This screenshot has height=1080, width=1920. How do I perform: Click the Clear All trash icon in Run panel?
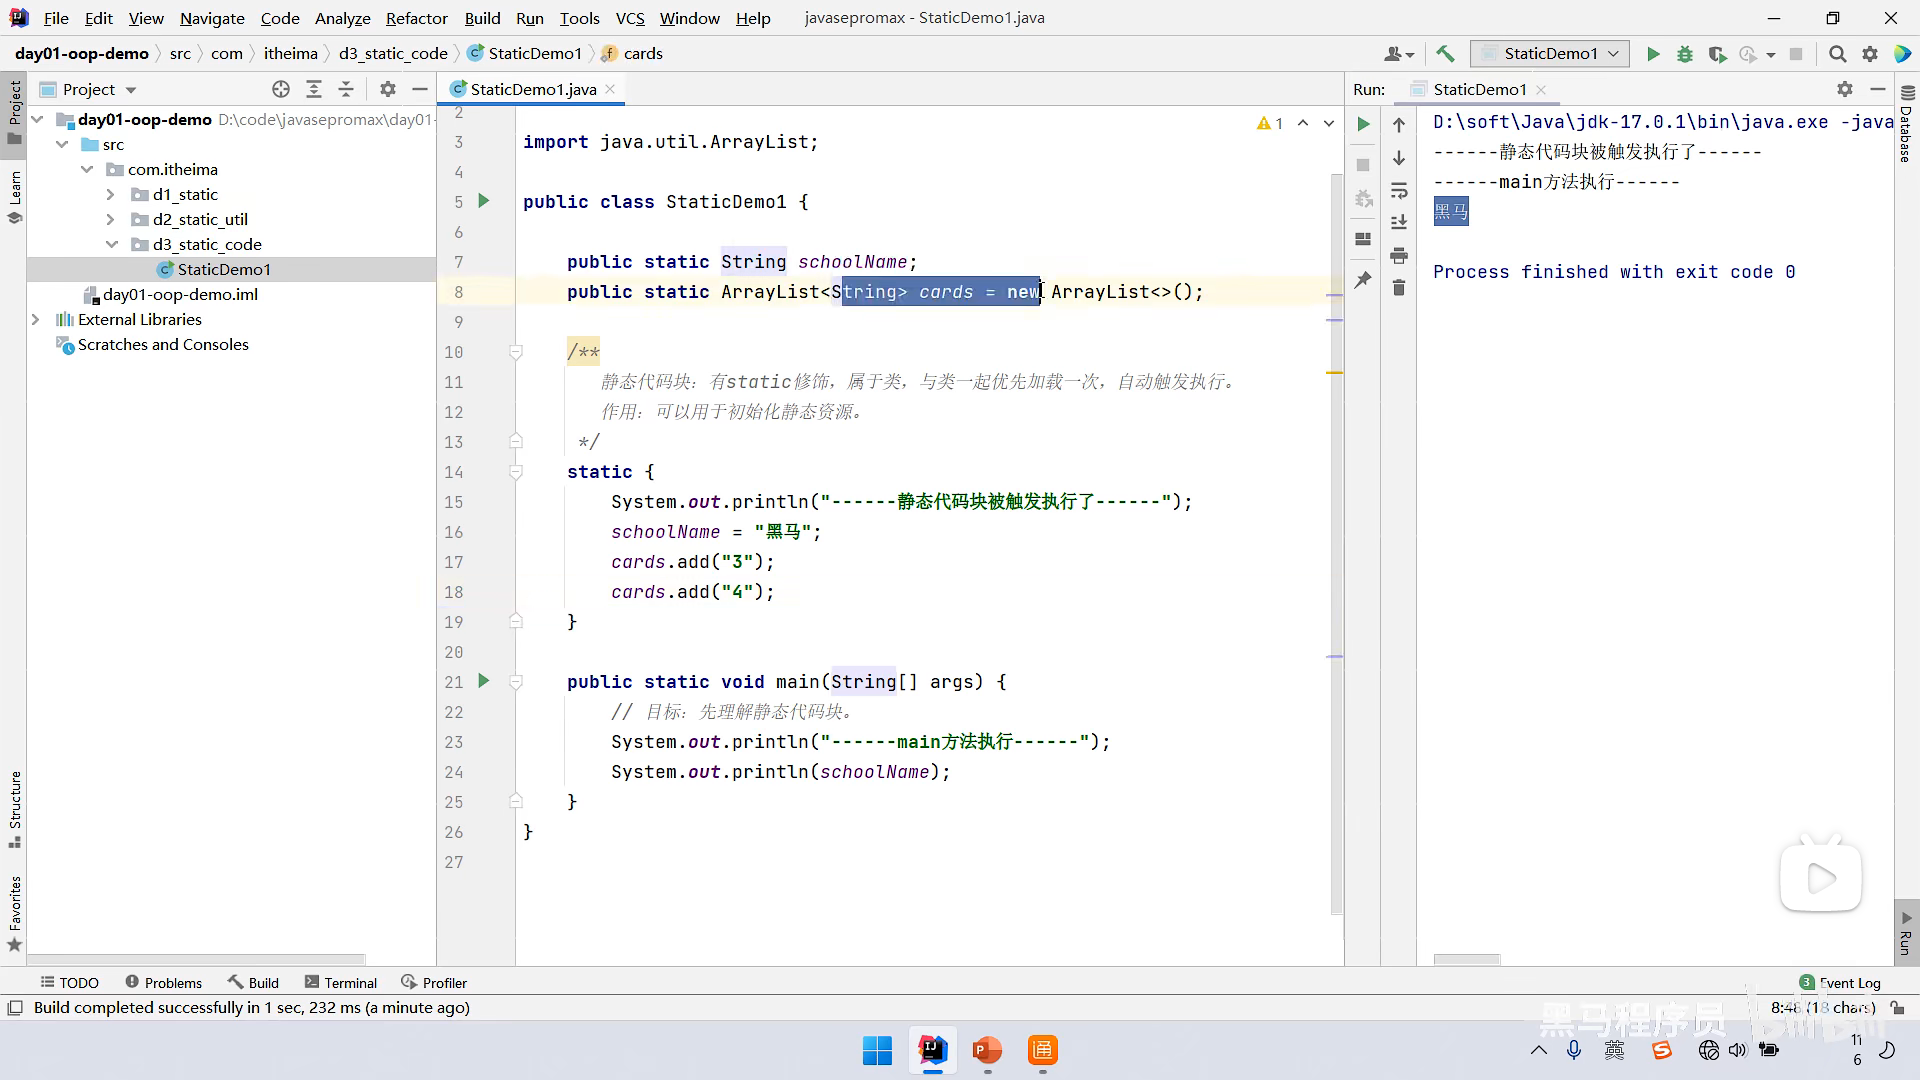click(x=1399, y=288)
